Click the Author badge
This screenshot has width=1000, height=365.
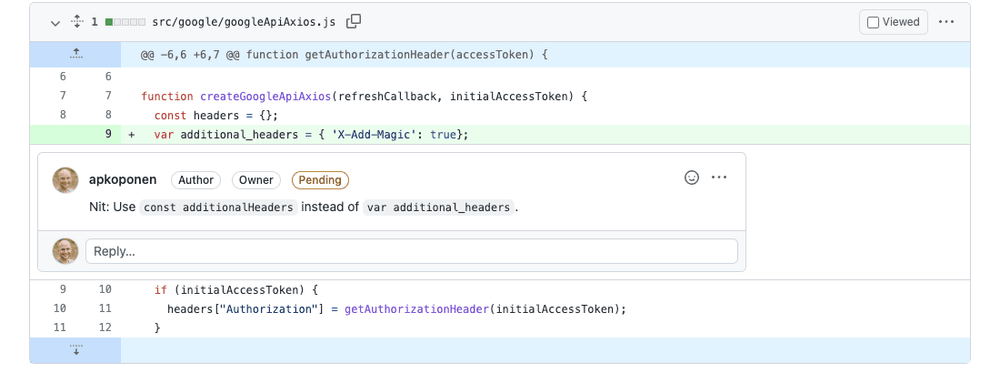coord(196,180)
